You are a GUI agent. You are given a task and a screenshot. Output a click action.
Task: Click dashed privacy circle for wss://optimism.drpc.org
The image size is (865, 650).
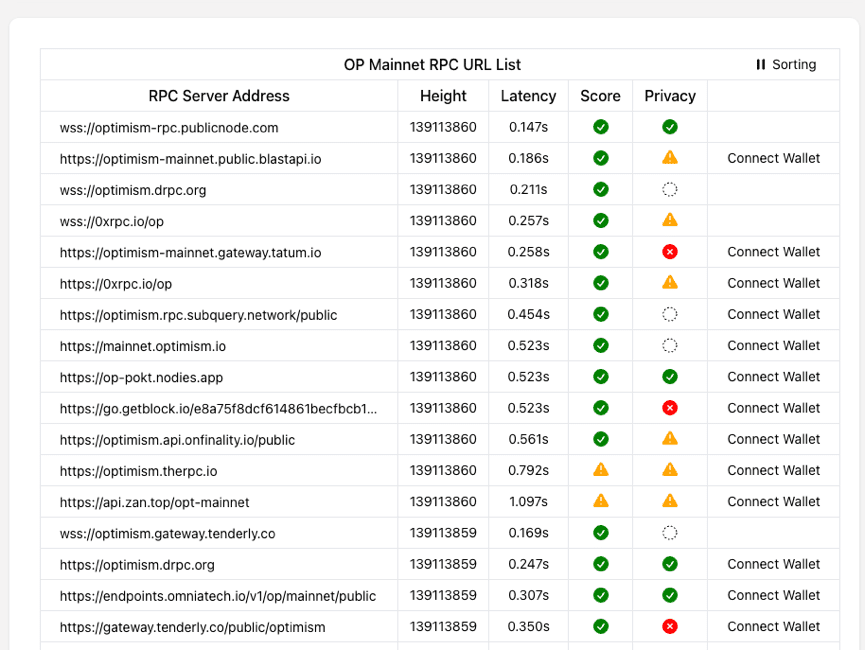click(670, 189)
